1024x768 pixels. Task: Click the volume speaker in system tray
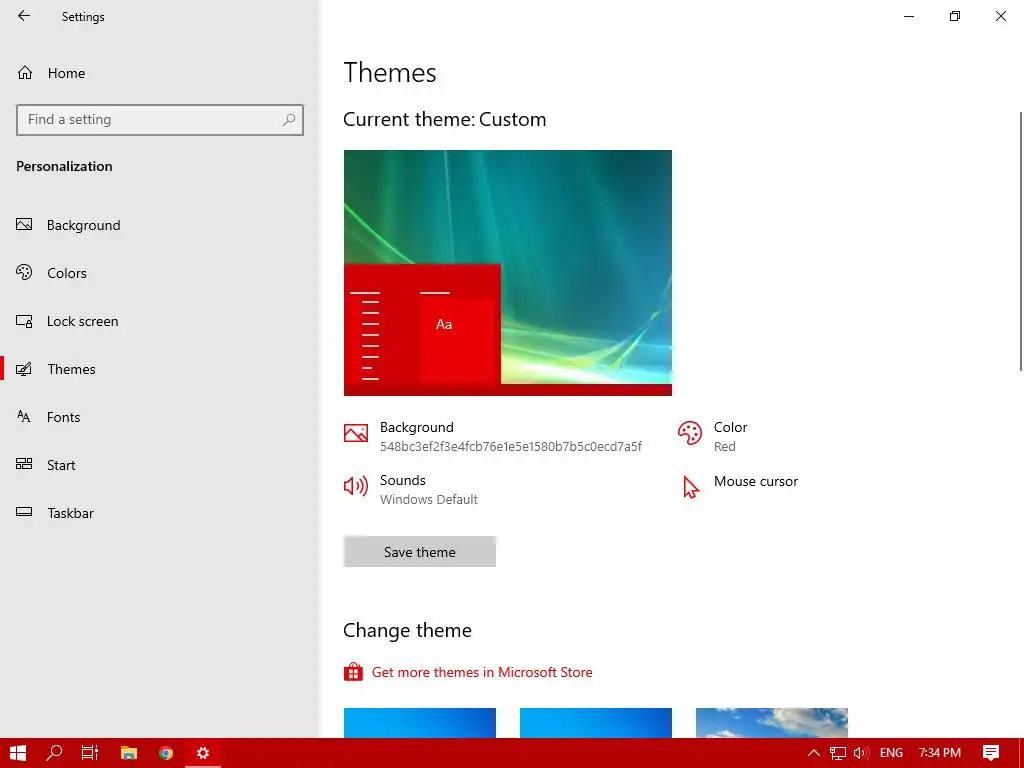(861, 753)
